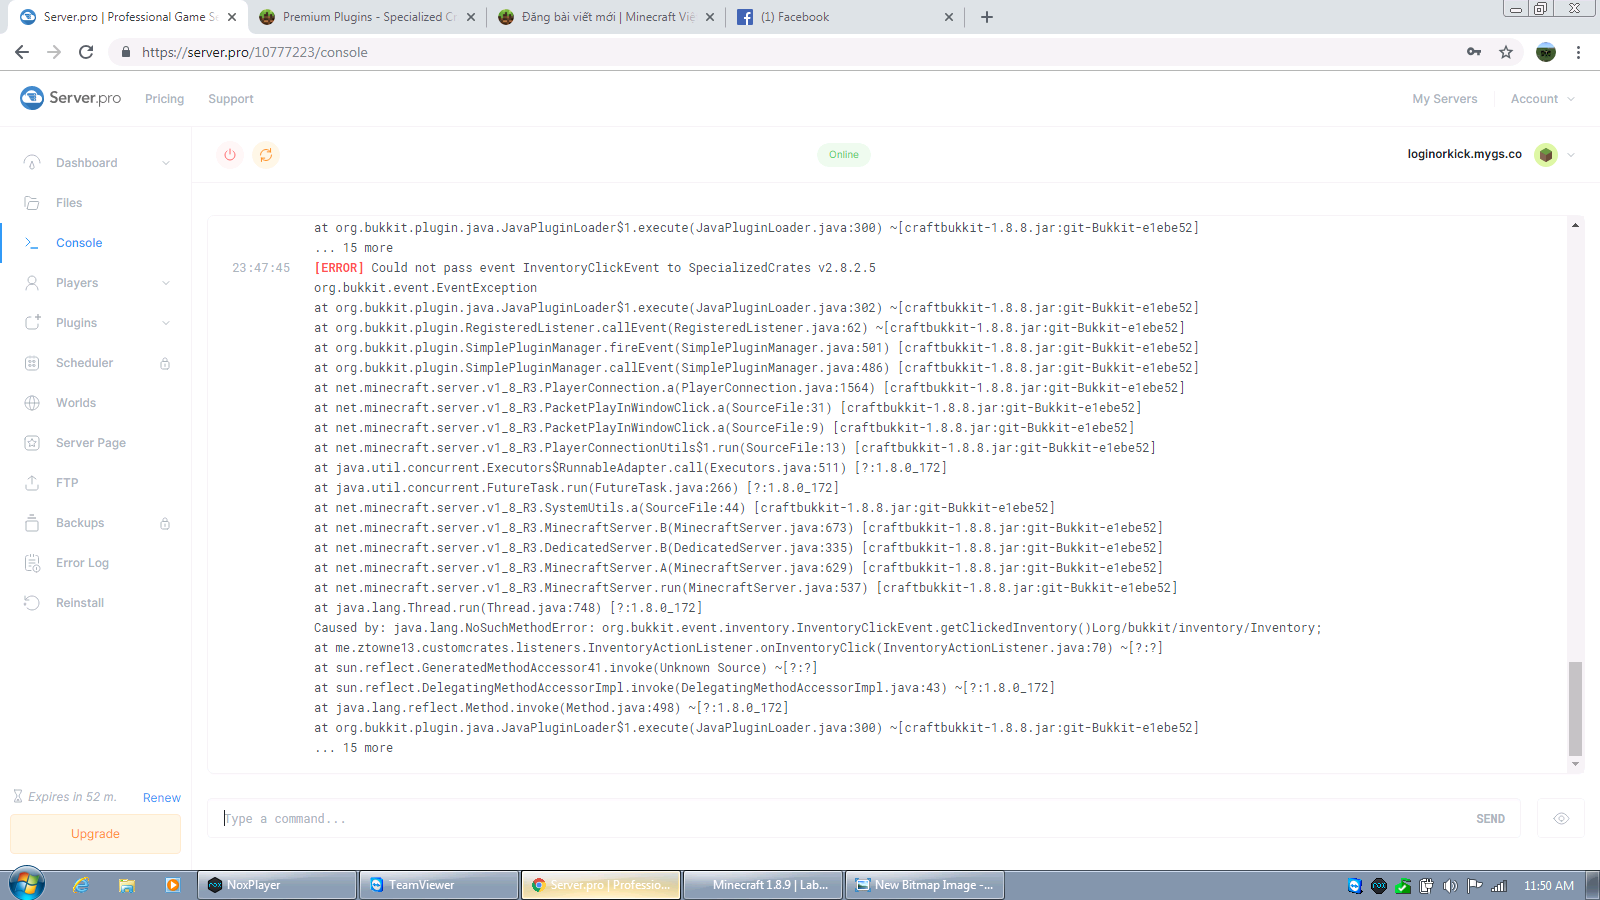The height and width of the screenshot is (900, 1600).
Task: Open My Servers in the top navigation
Action: coord(1444,99)
